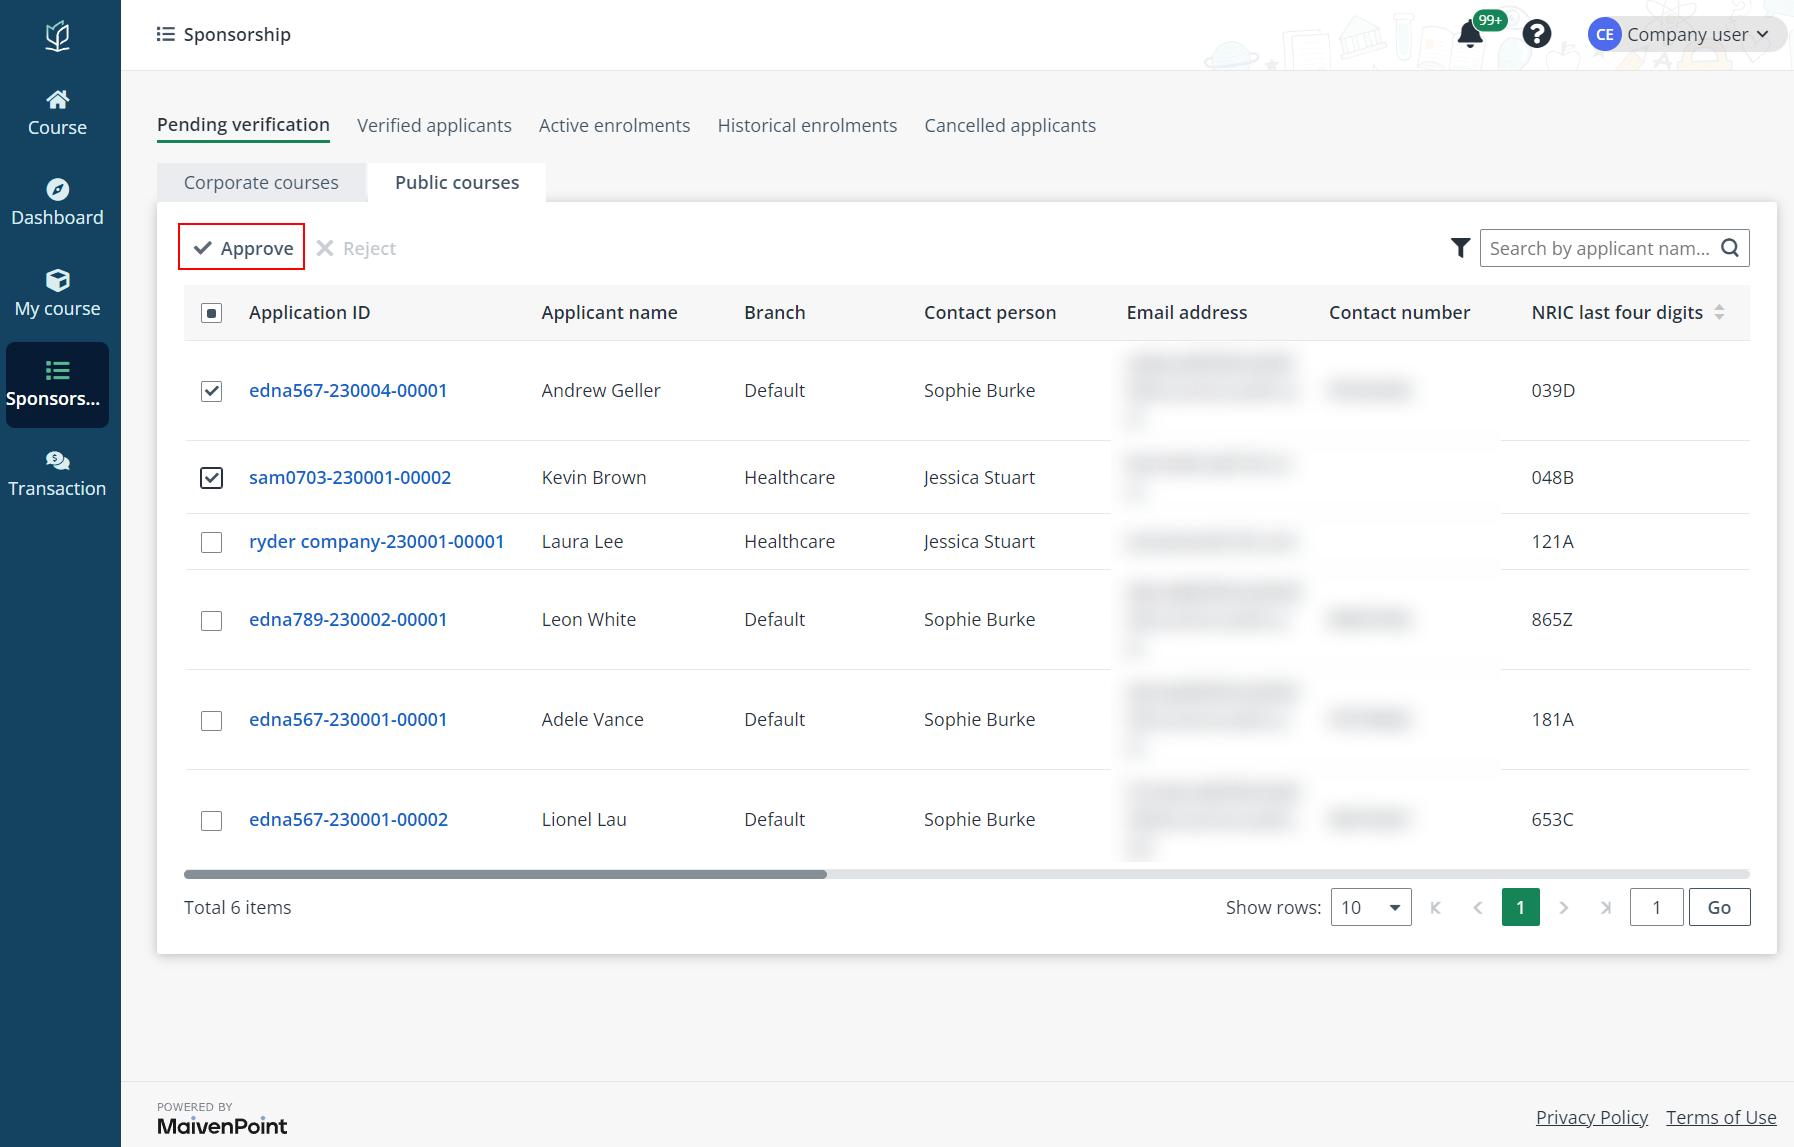Click the search magnifier icon
The image size is (1794, 1147).
[x=1730, y=248]
